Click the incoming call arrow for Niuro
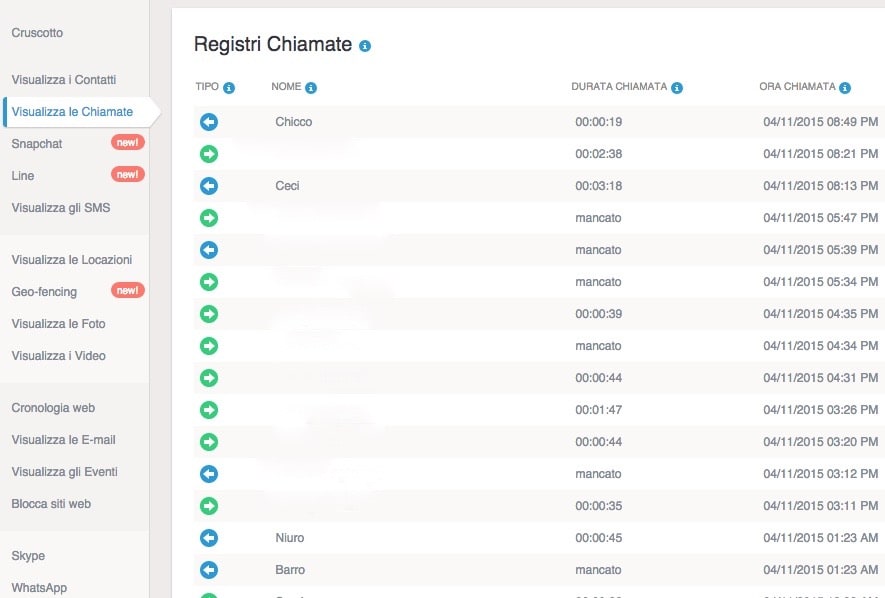The width and height of the screenshot is (885, 598). [209, 538]
